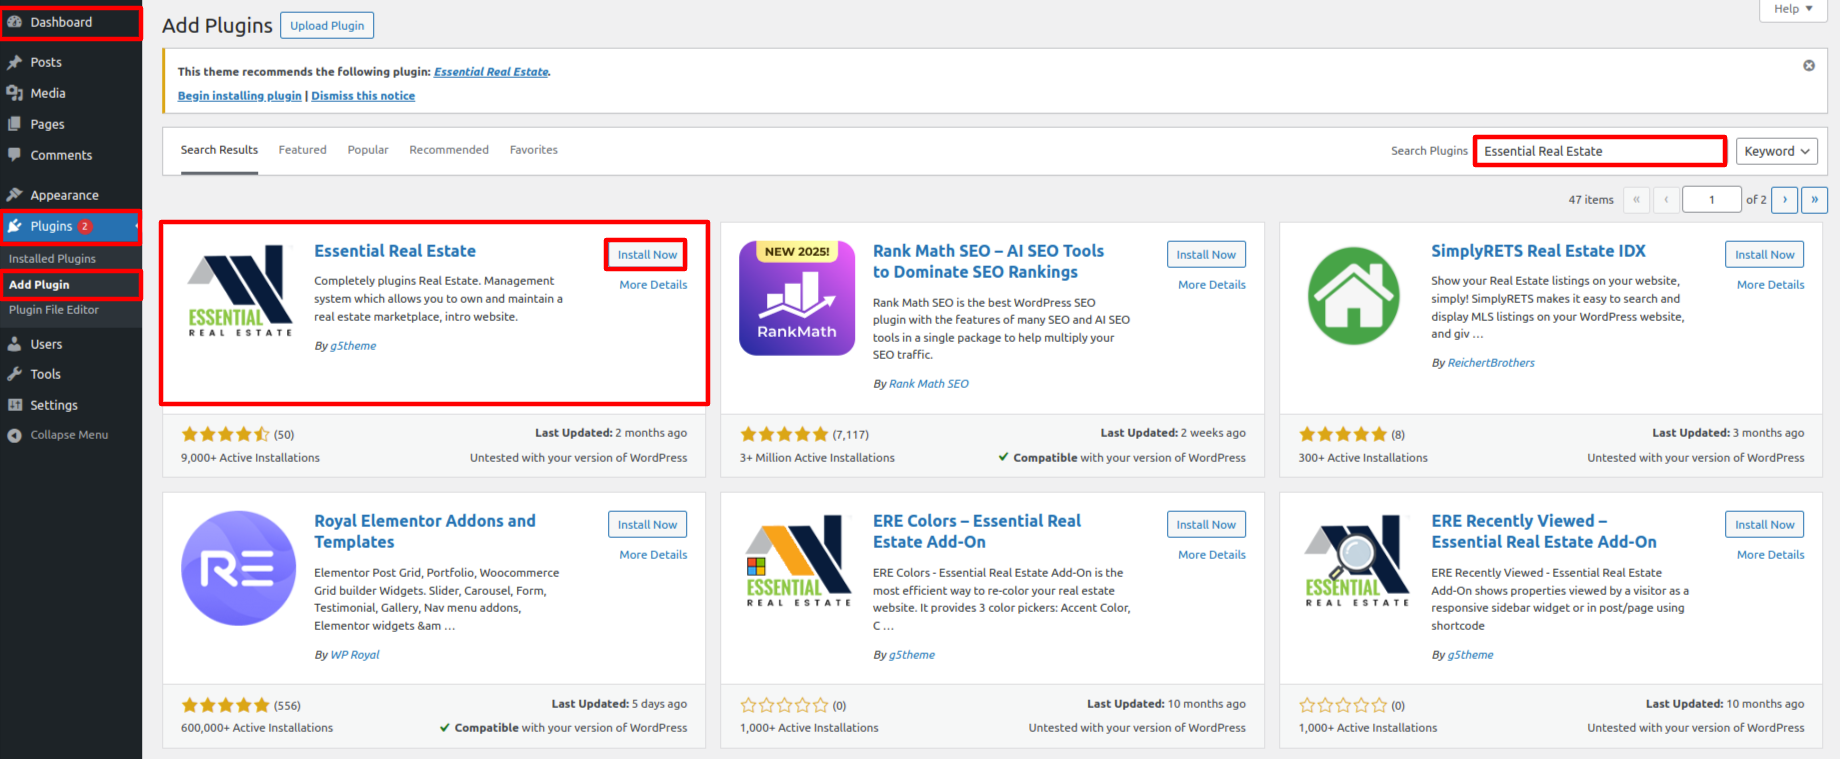Open the Keyword search type dropdown
Image resolution: width=1840 pixels, height=759 pixels.
[1776, 151]
